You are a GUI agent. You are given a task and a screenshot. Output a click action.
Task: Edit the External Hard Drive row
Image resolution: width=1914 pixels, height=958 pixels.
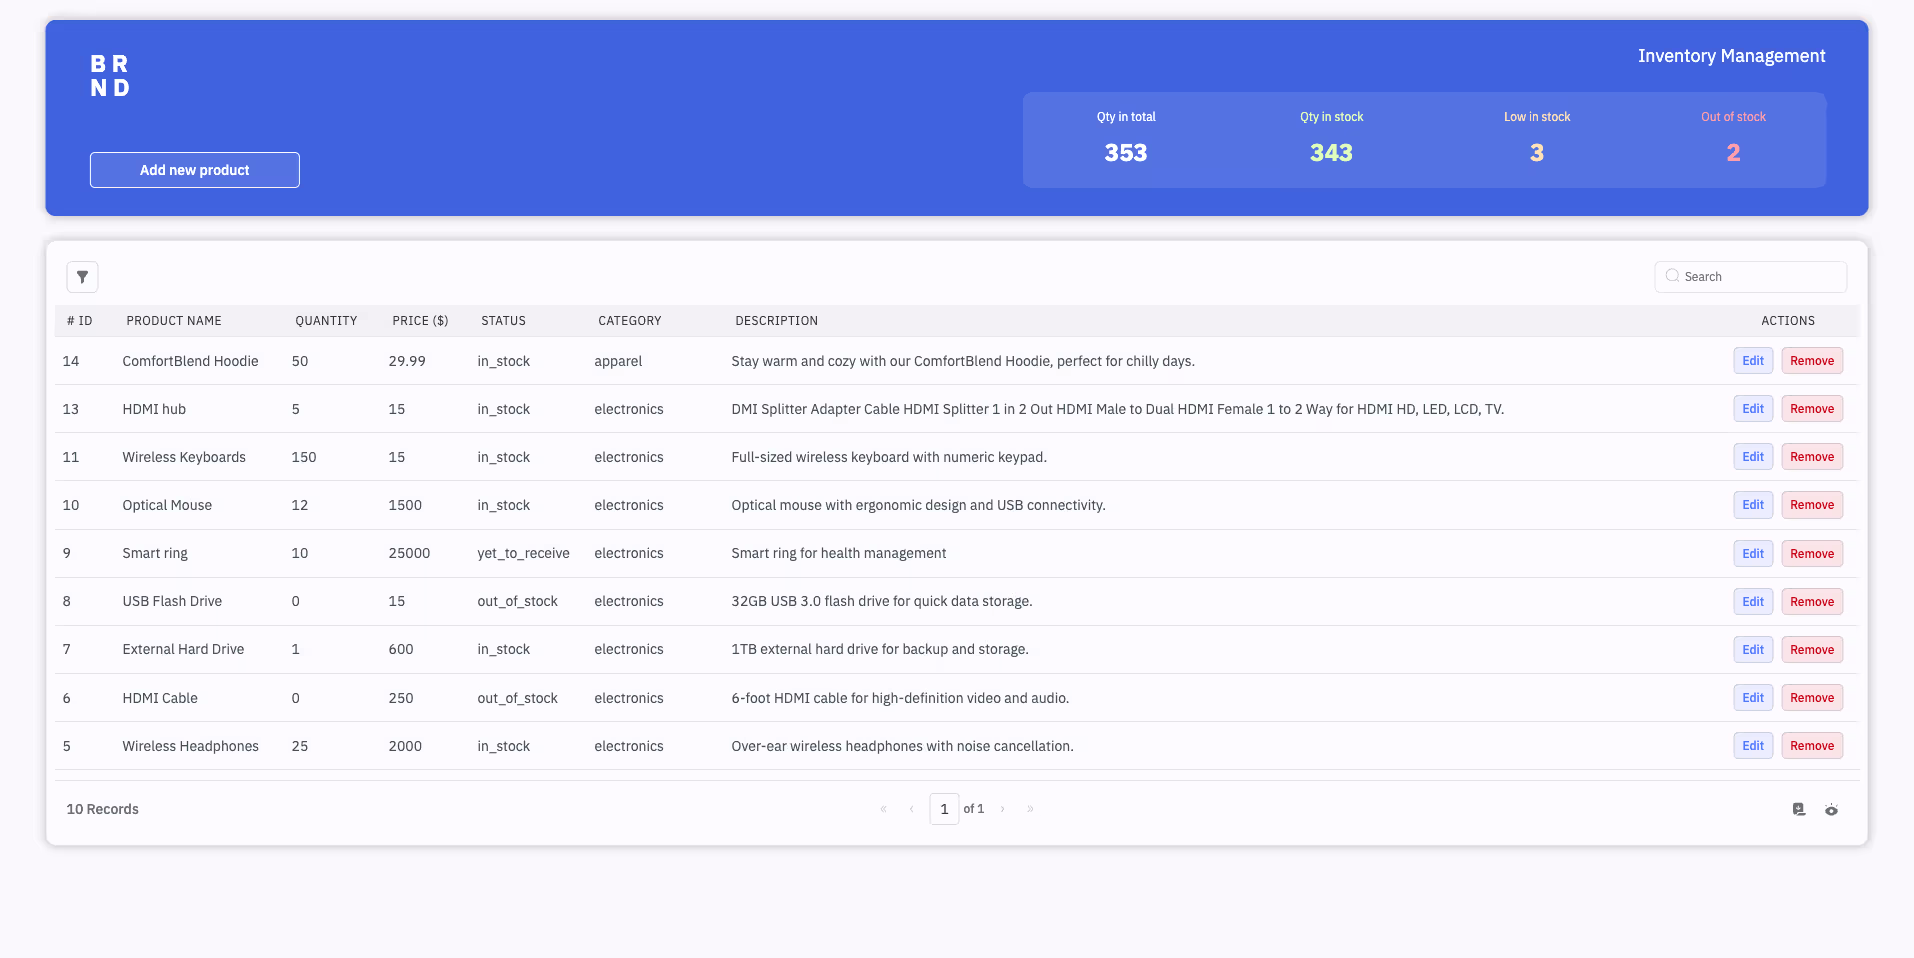pos(1753,650)
